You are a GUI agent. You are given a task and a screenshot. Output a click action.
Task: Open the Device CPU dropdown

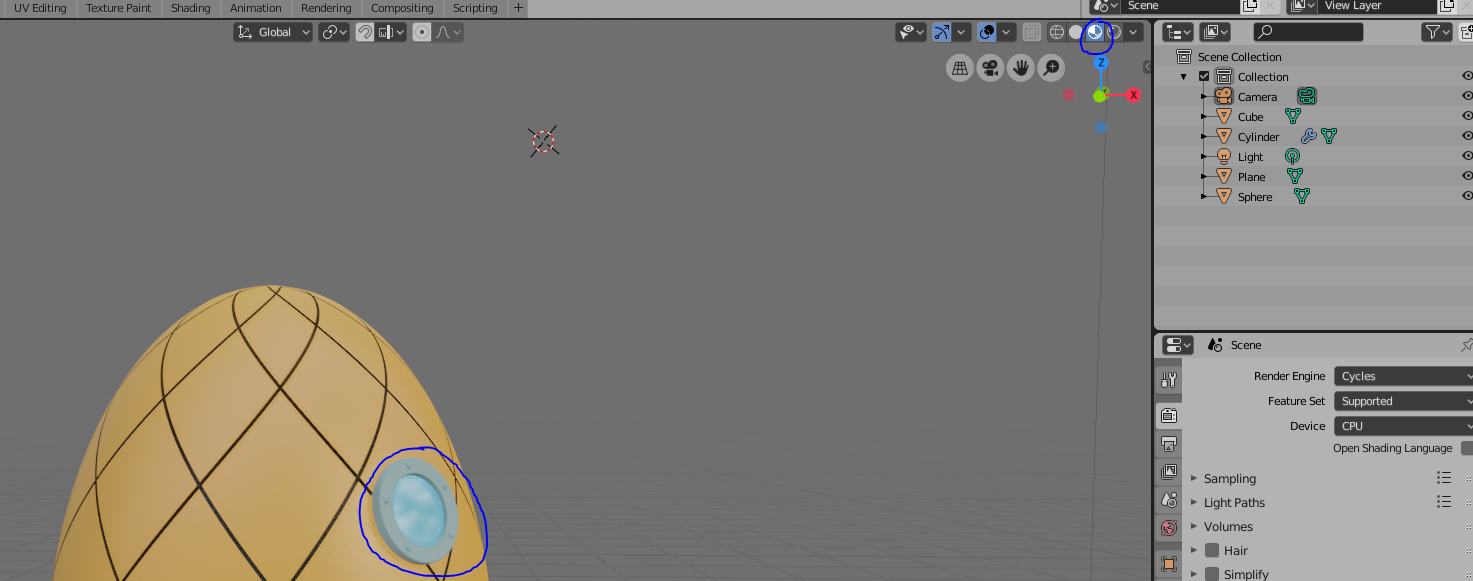coord(1404,426)
